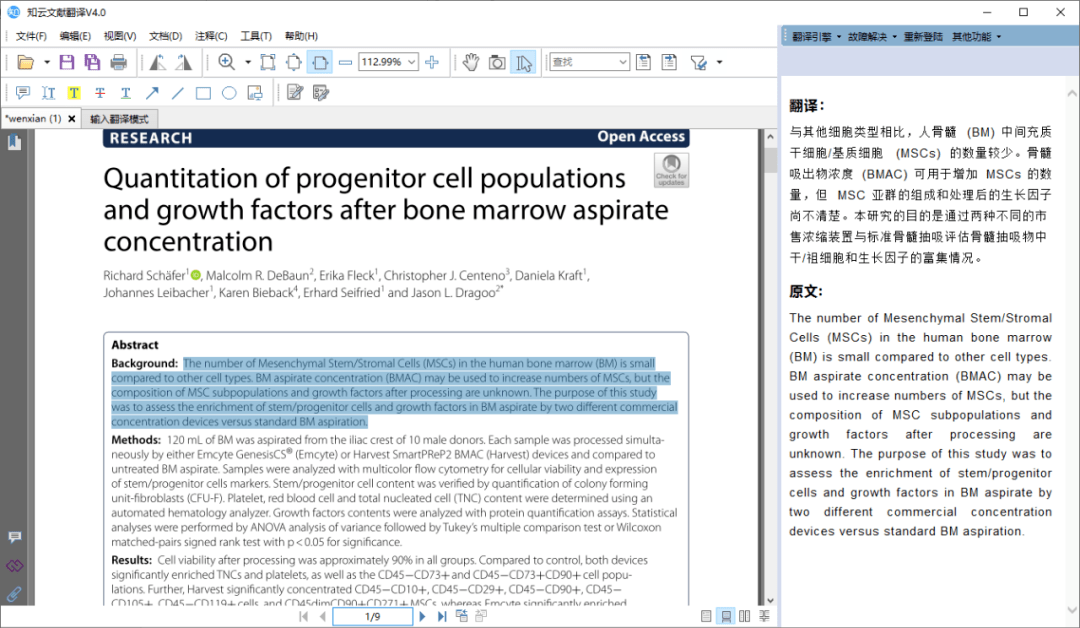
Task: Click the zoom in plus icon
Action: 432,62
